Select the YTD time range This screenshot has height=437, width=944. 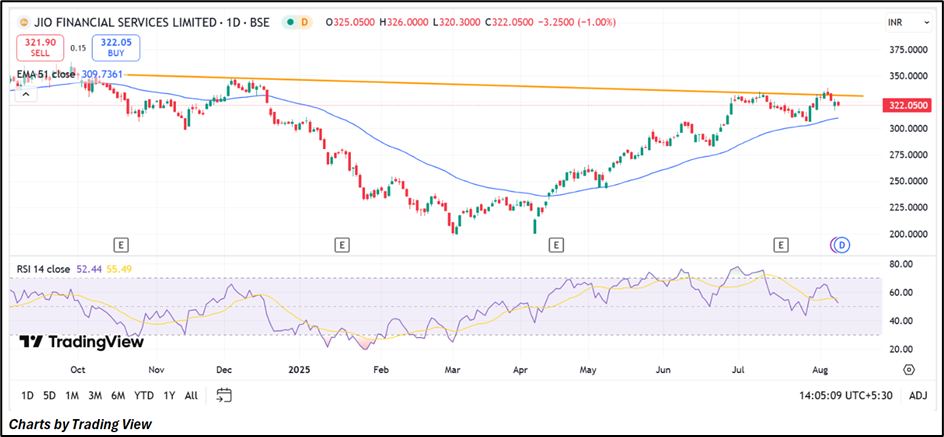point(144,395)
